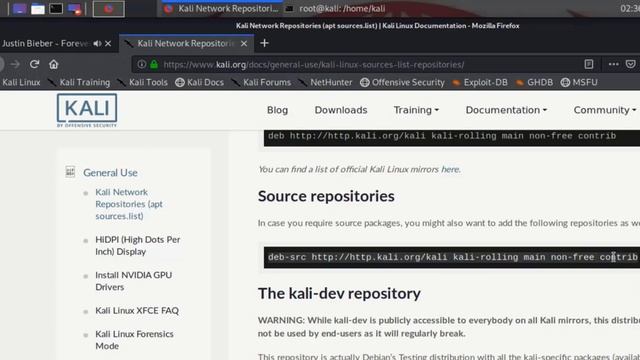Show site information icon in address bar

(141, 64)
